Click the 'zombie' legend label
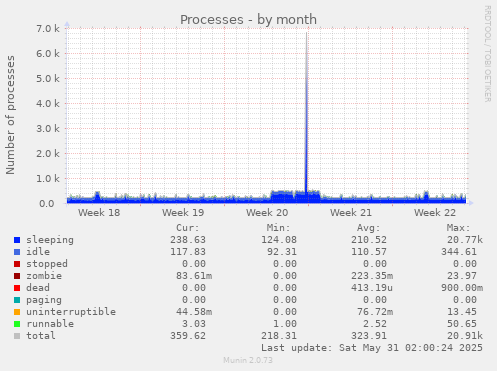Image resolution: width=497 pixels, height=371 pixels. [x=44, y=276]
